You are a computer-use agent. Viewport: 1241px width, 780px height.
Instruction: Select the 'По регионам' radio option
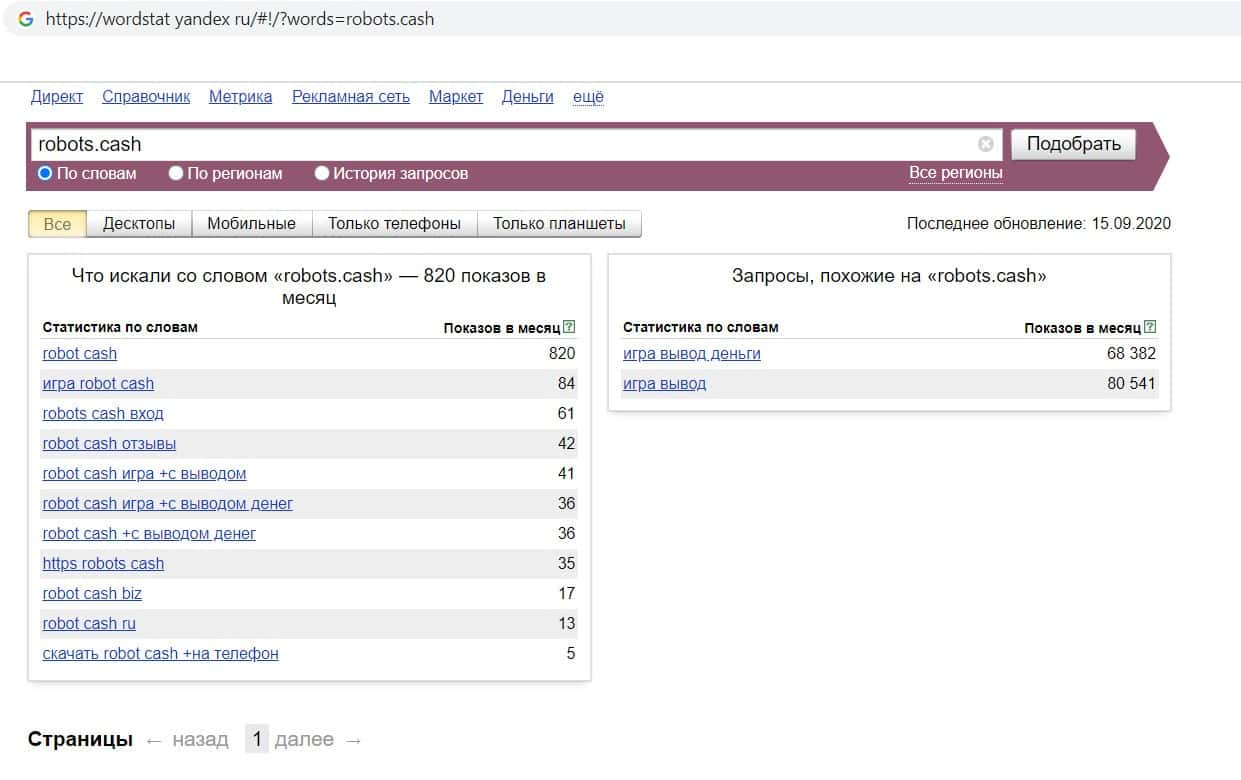point(176,173)
